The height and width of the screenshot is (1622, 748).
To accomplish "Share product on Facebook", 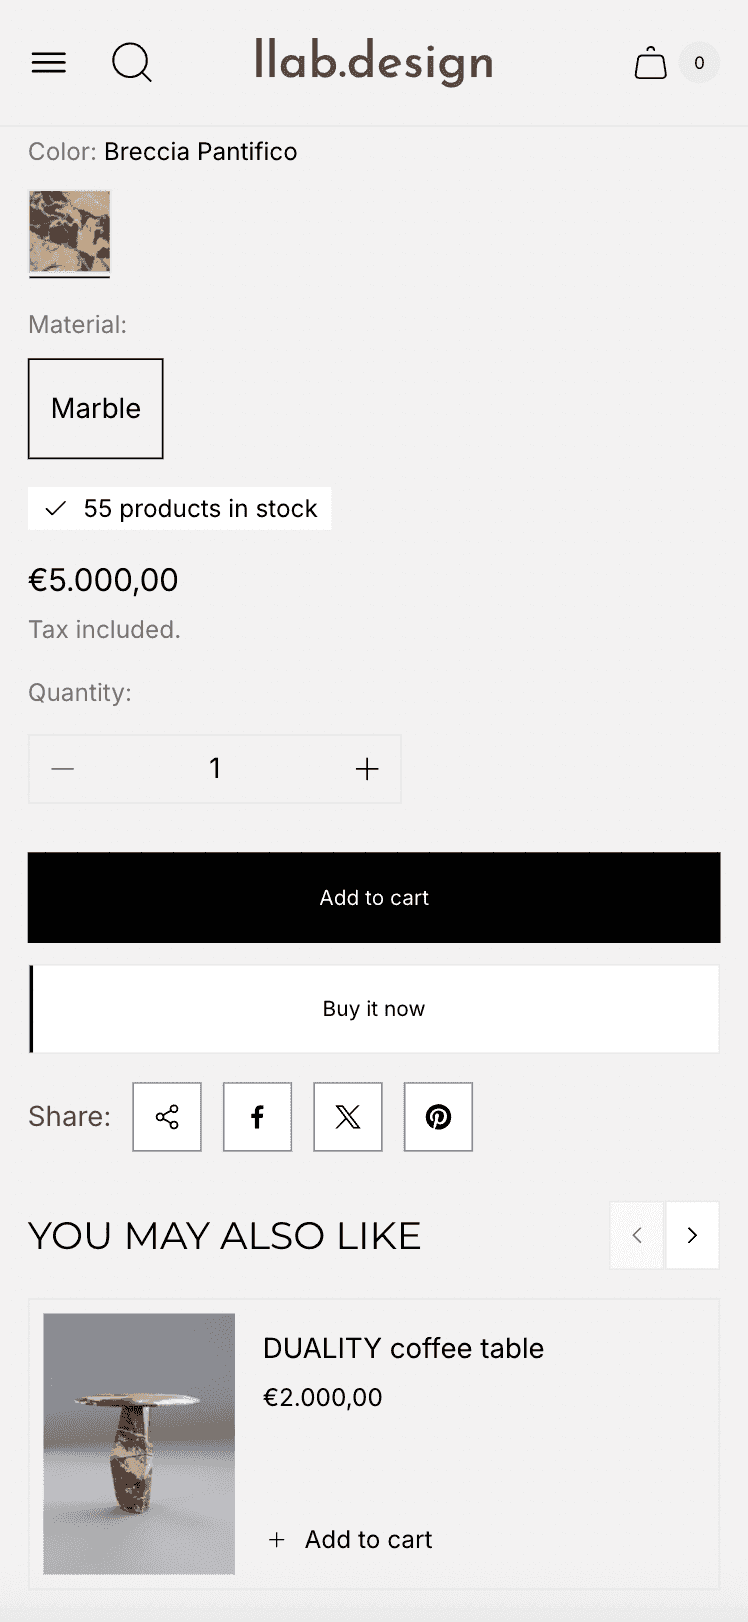I will click(257, 1117).
